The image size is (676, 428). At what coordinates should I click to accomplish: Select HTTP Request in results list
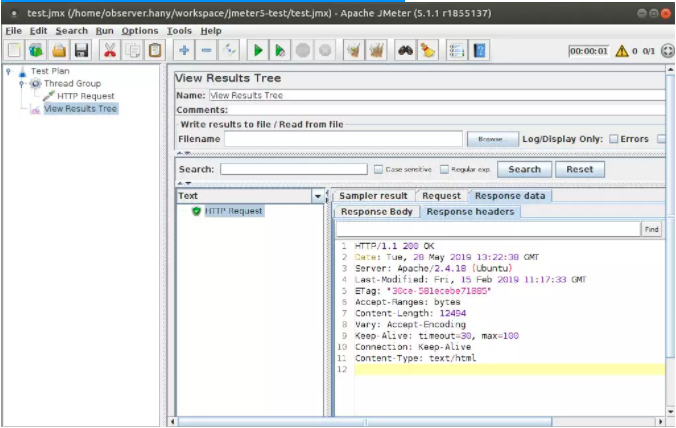pos(233,211)
